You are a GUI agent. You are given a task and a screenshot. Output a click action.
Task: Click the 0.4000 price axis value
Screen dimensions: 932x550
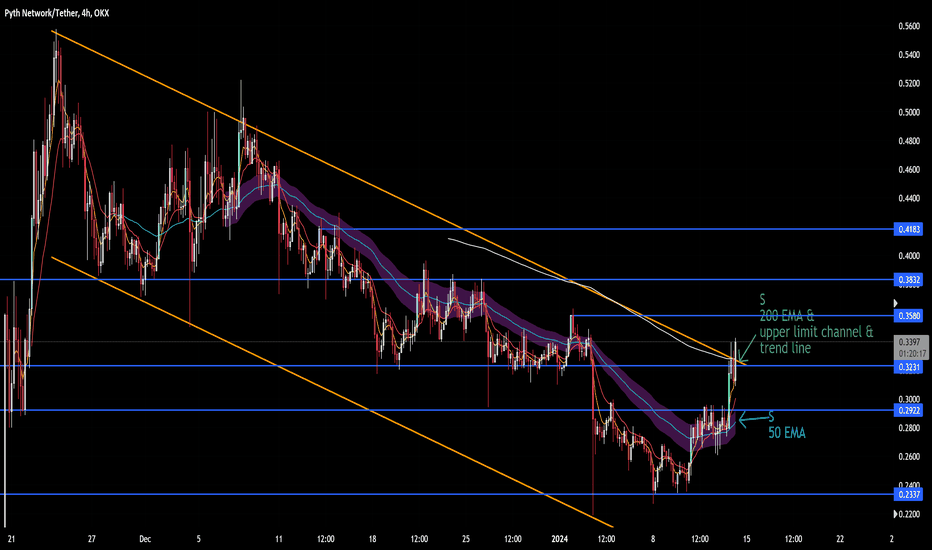pos(909,256)
